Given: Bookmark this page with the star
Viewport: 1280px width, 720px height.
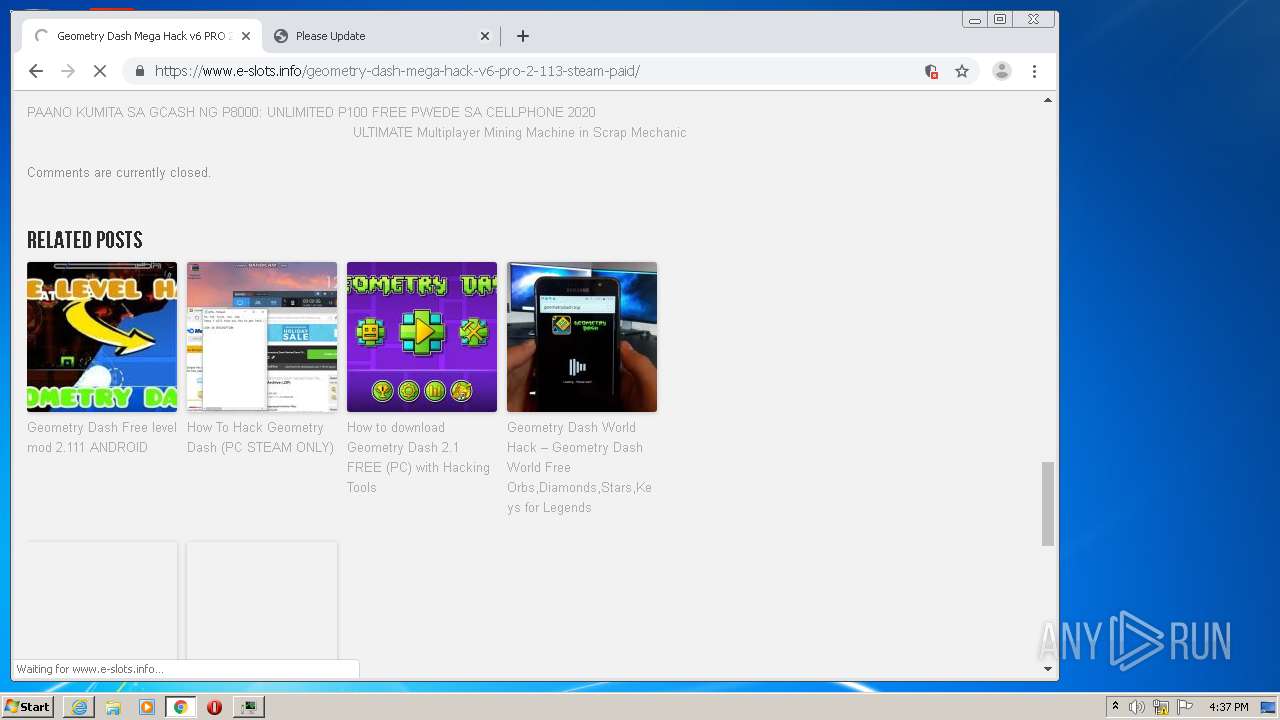Looking at the screenshot, I should (962, 71).
